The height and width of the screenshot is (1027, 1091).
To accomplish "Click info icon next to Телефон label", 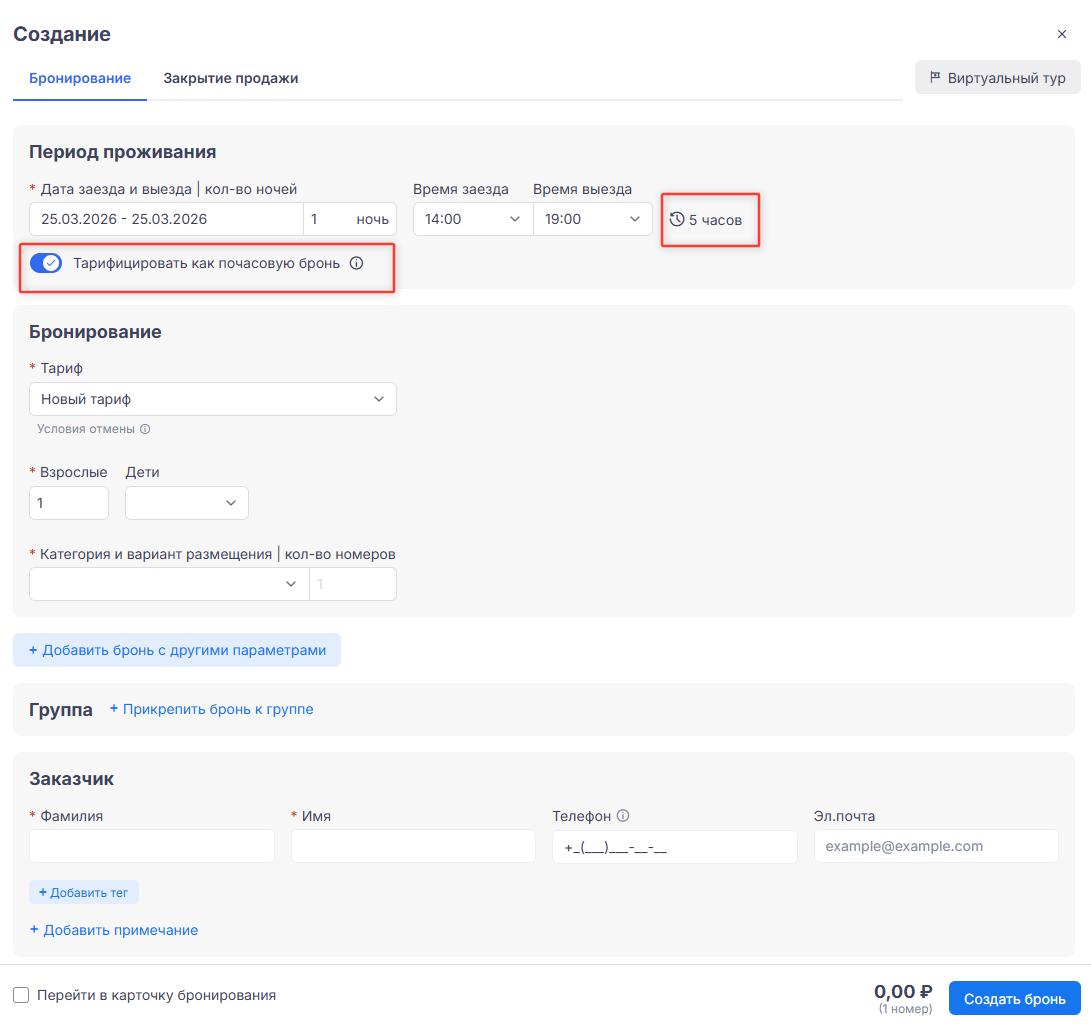I will [623, 816].
